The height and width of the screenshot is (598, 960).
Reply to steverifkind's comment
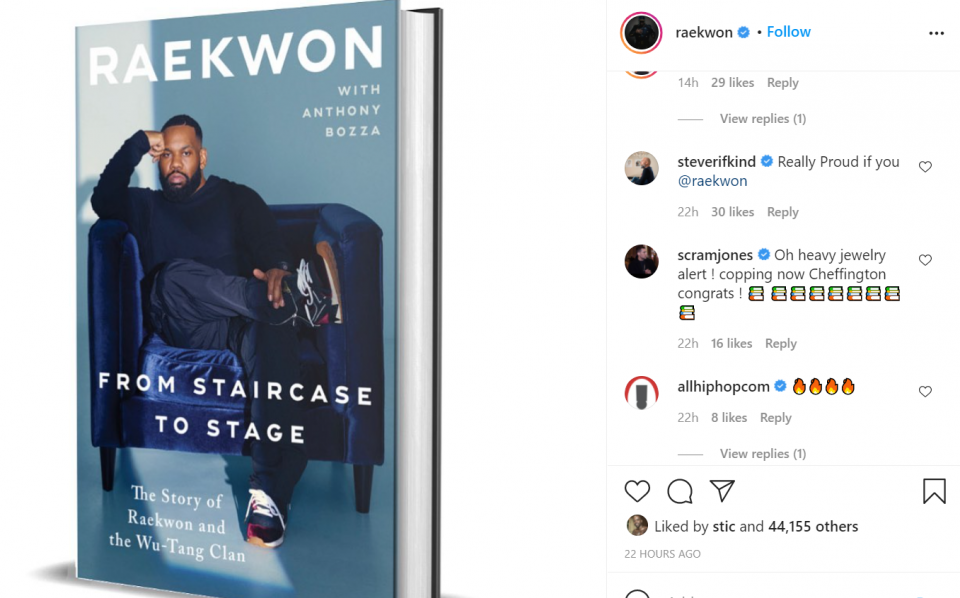click(782, 212)
